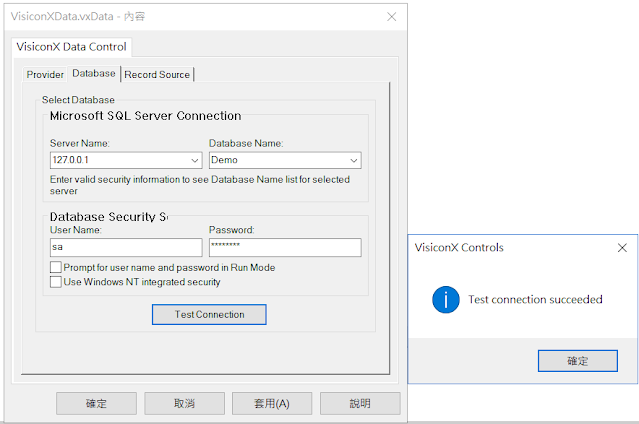Viewport: 639px width, 424px height.
Task: Open the Record Source tab
Action: point(157,75)
